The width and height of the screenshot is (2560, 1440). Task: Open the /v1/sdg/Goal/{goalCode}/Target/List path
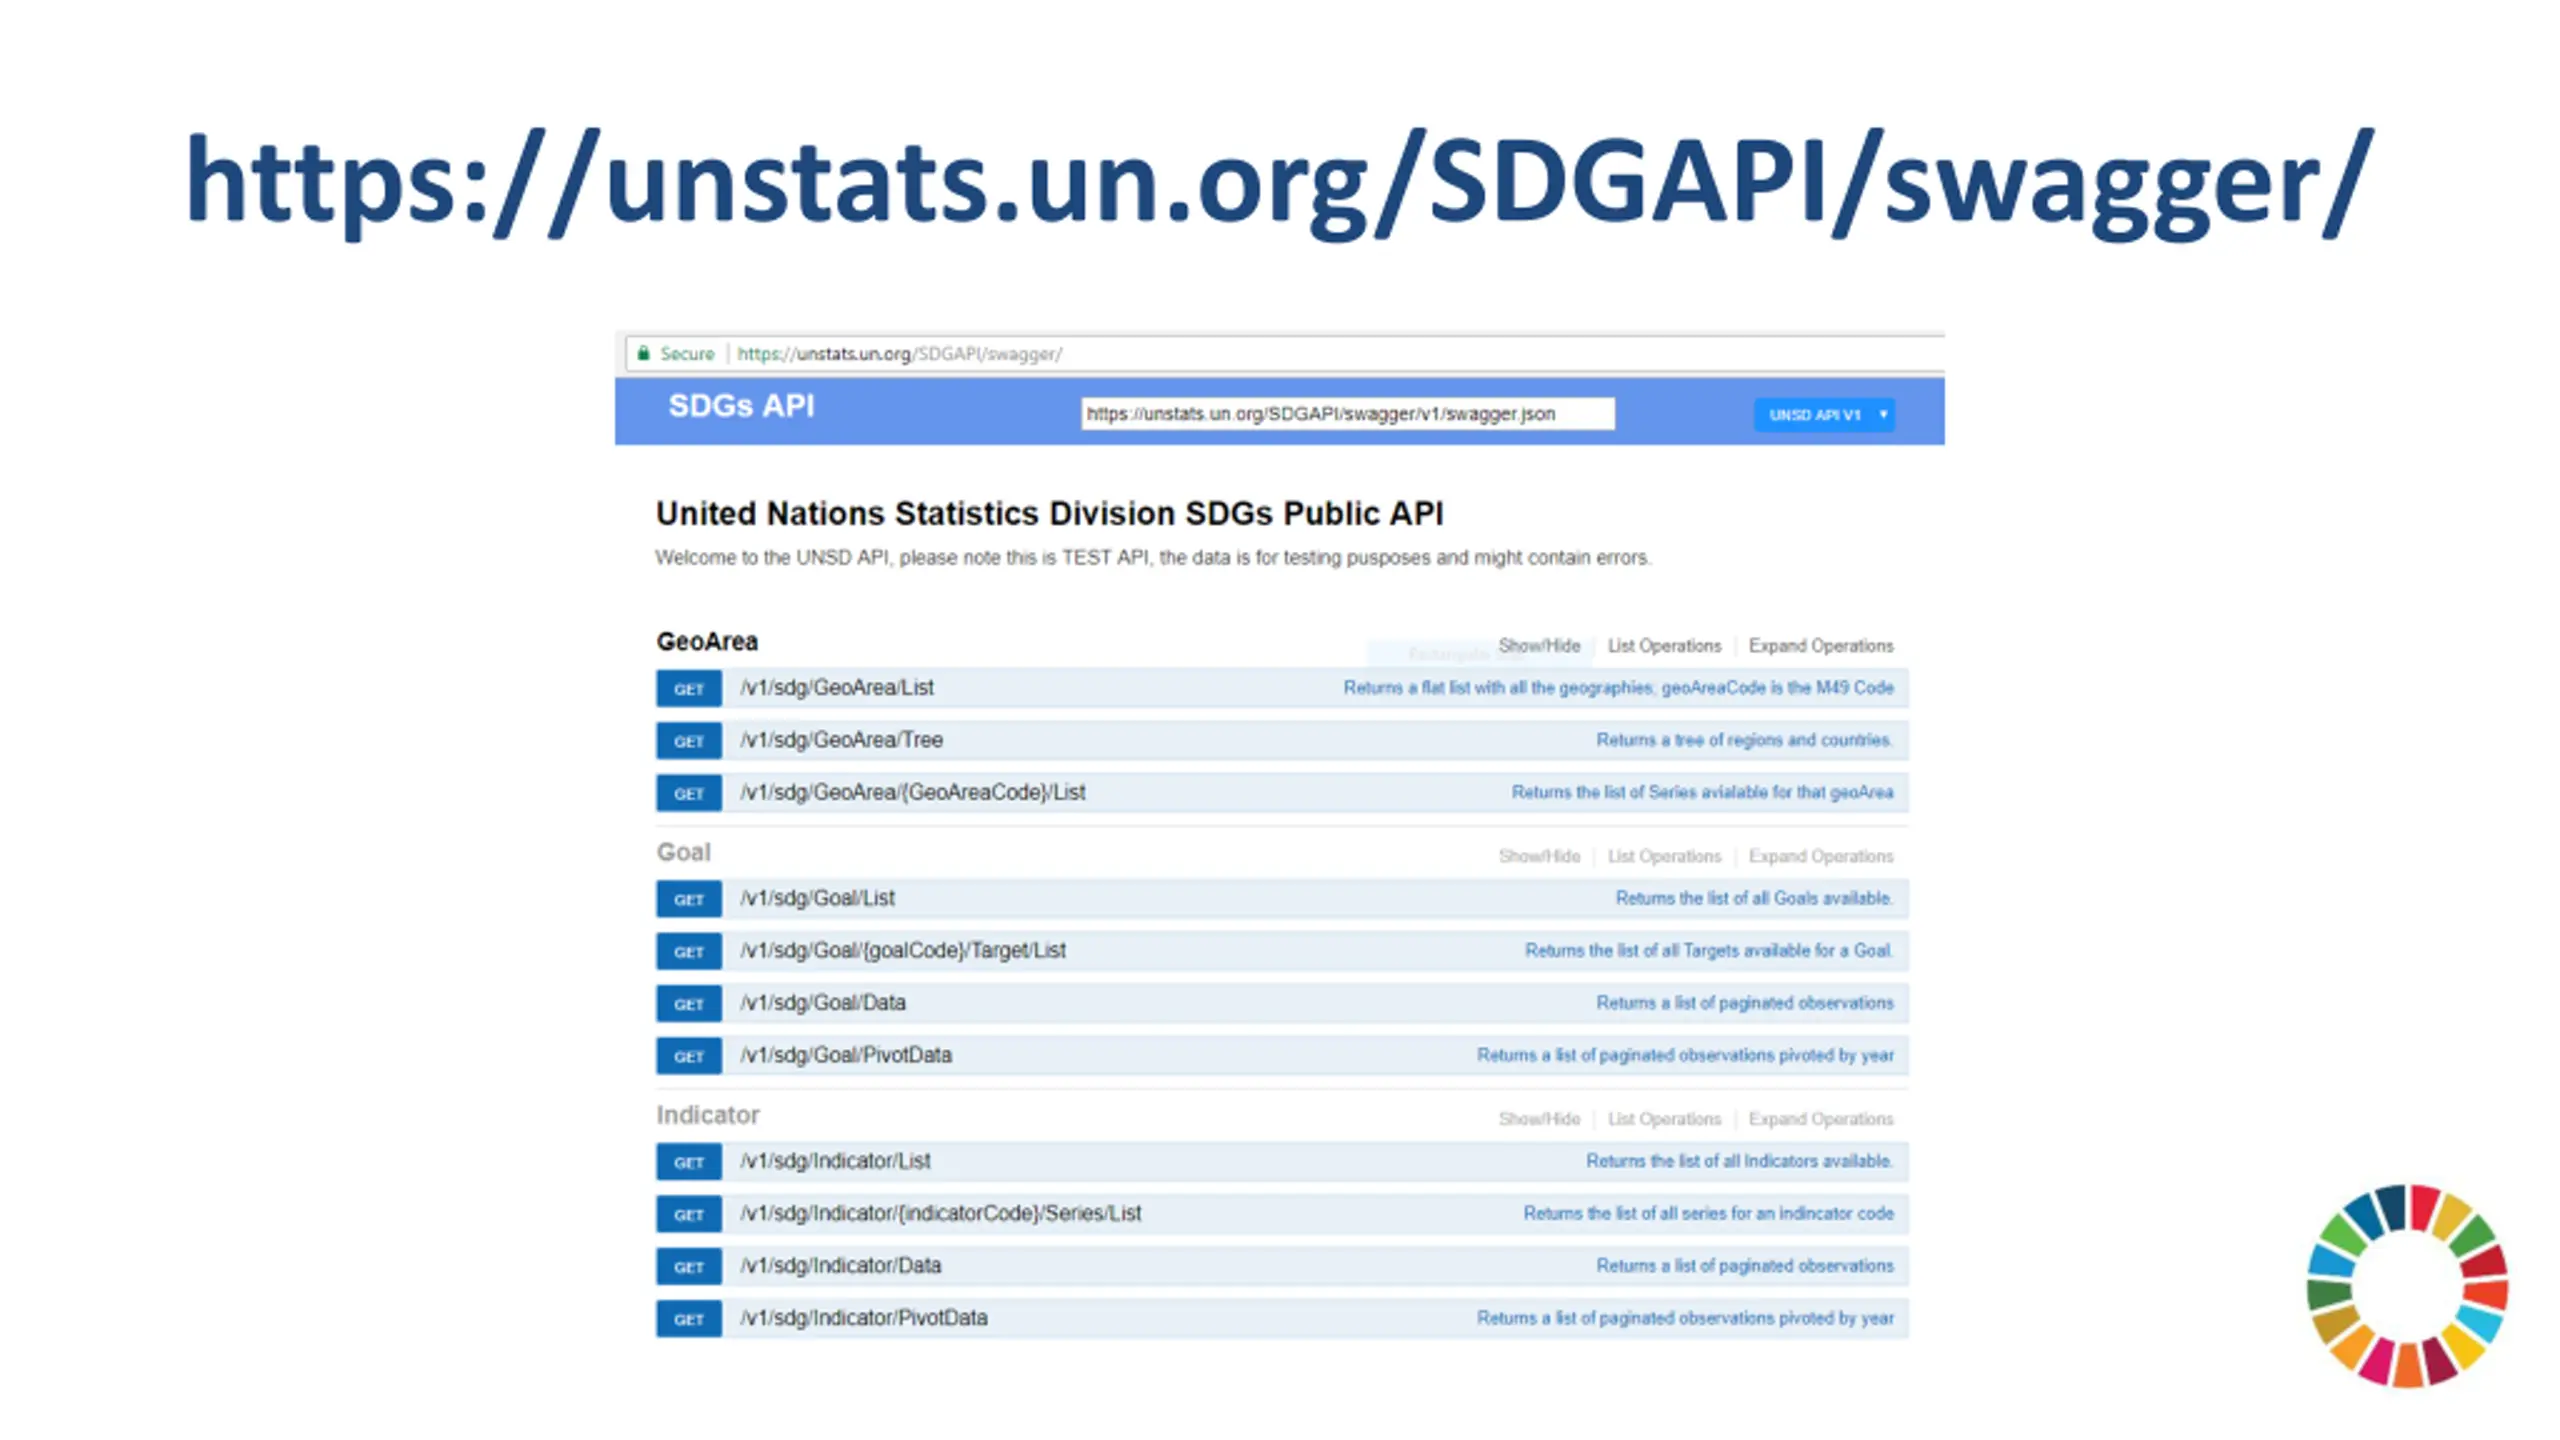click(903, 950)
